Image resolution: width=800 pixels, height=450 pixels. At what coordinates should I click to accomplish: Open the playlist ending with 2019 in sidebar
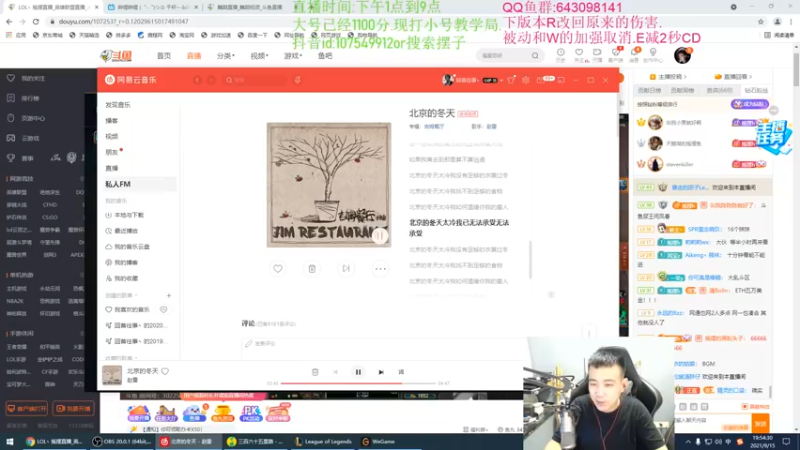click(x=138, y=341)
